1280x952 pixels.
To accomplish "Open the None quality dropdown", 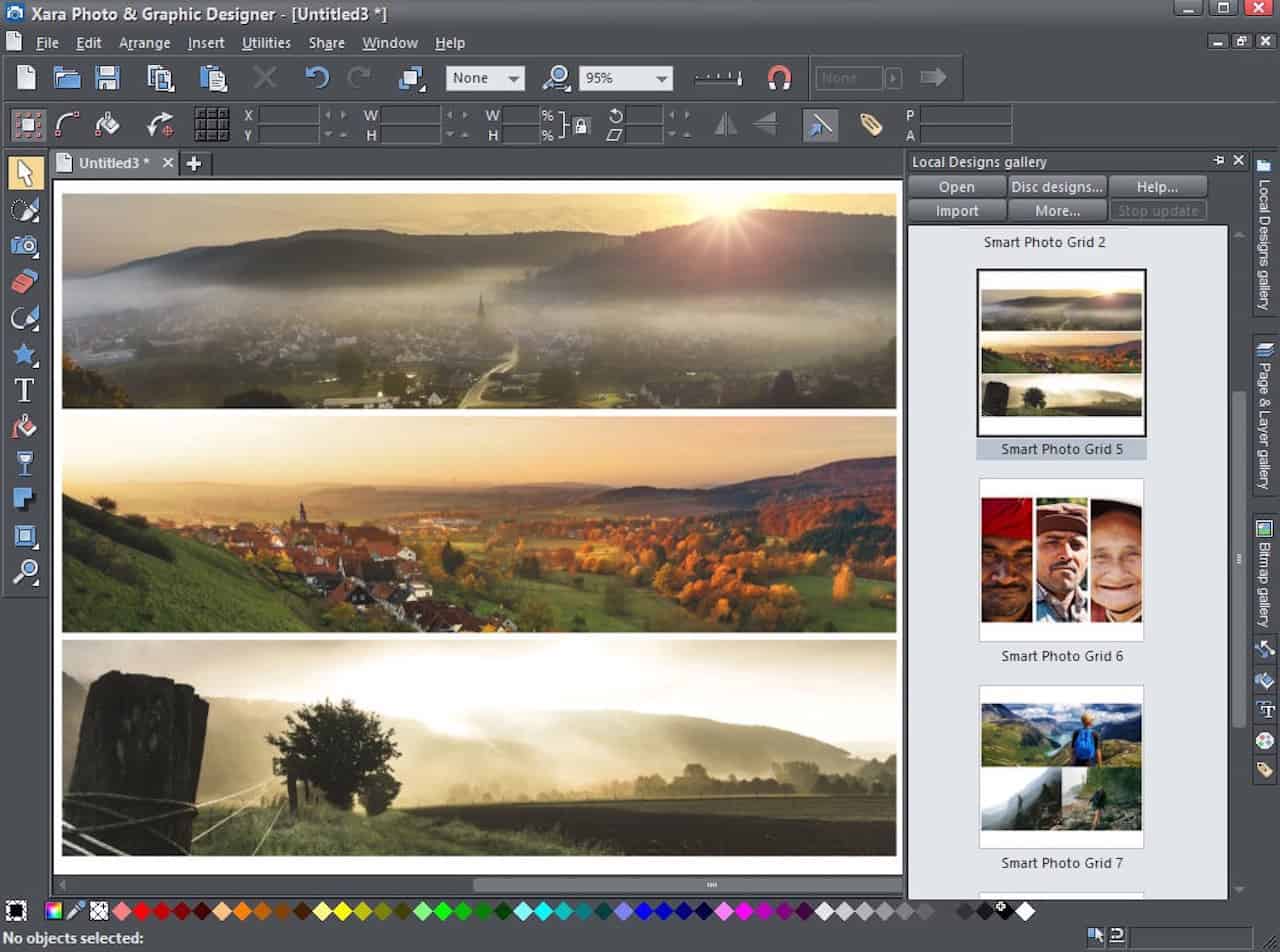I will 485,78.
